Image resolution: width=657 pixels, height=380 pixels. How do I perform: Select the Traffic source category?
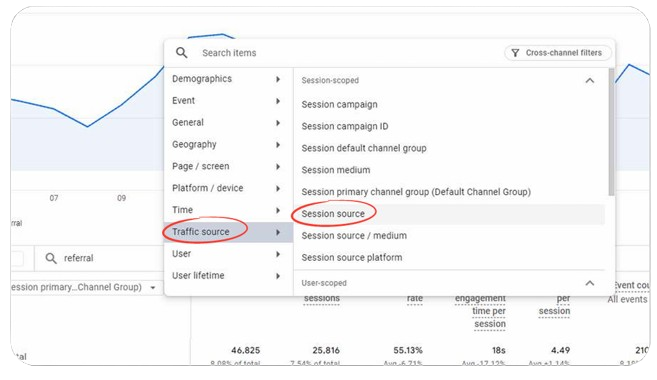[228, 232]
